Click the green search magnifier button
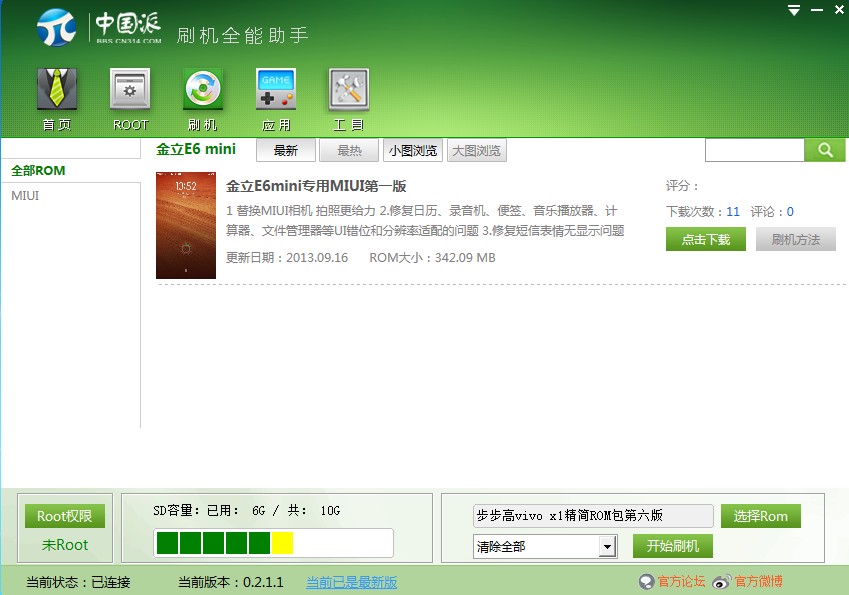 pyautogui.click(x=825, y=150)
